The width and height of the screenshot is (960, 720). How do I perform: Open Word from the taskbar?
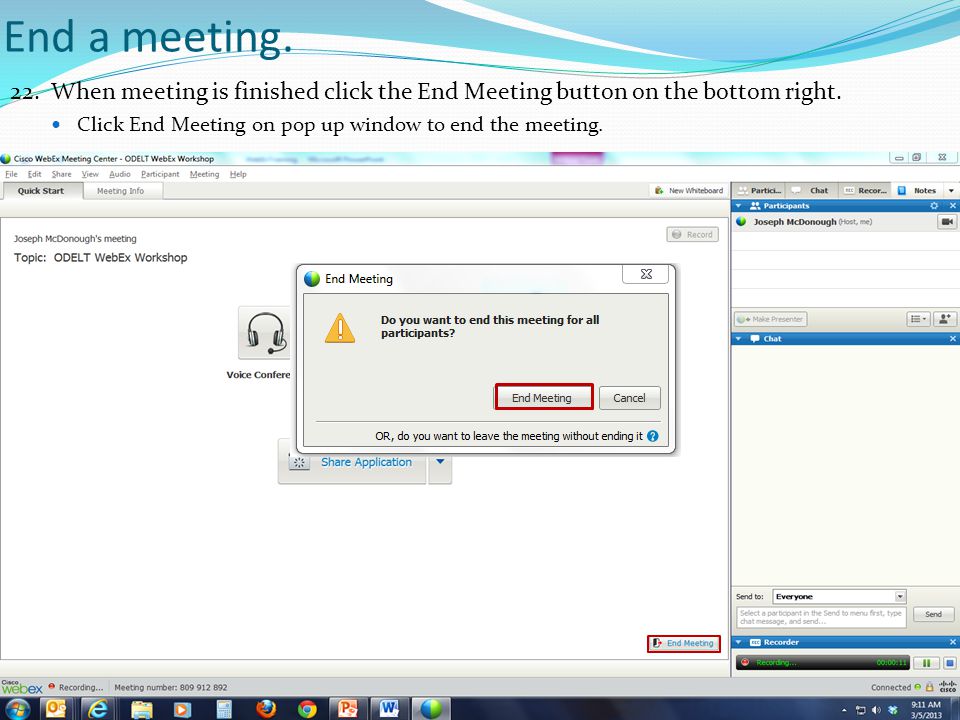tap(389, 709)
